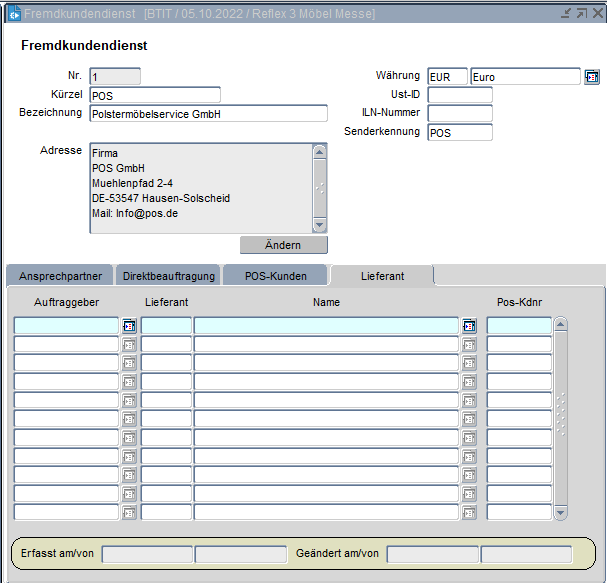This screenshot has height=583, width=607.
Task: Open the currency lookup icon beside Euro
Action: pos(591,77)
